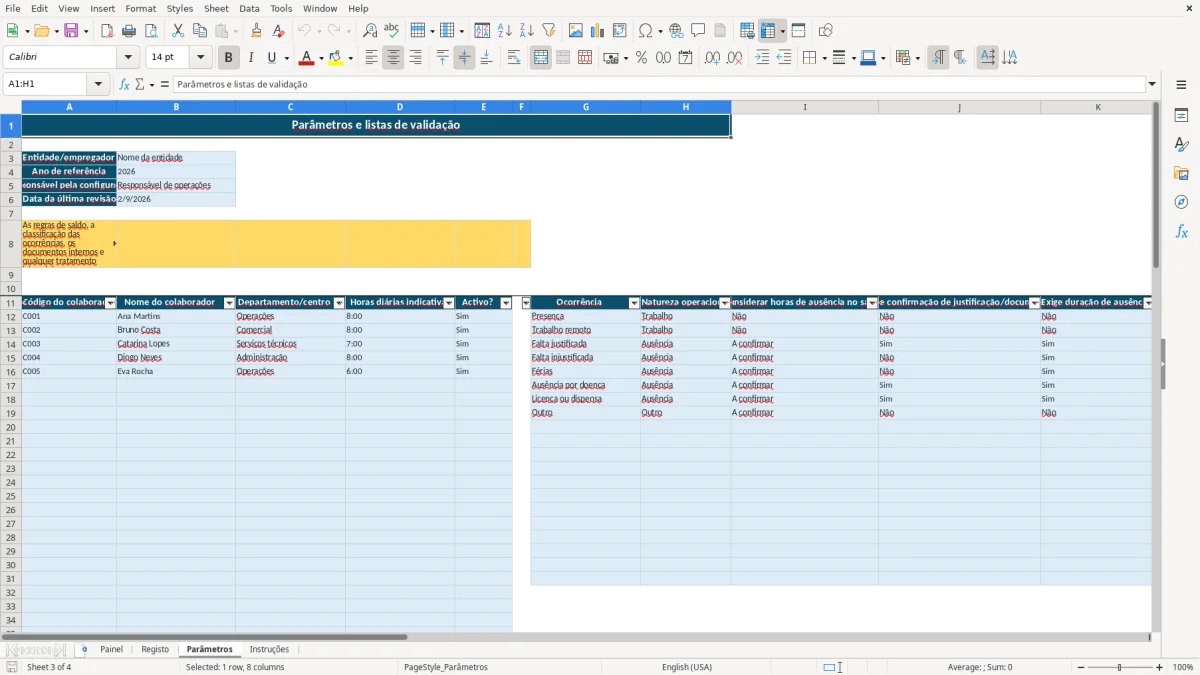
Task: Insert a comment with the speech bubble icon
Action: coord(698,31)
